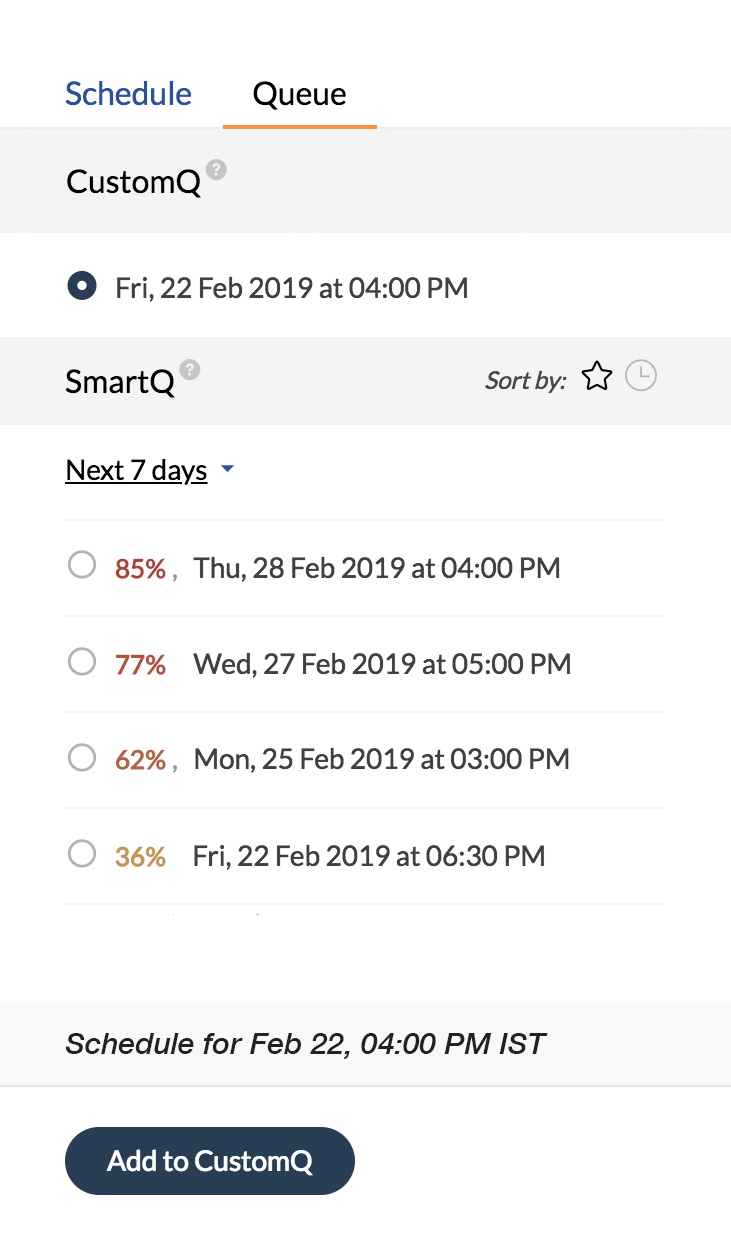Sort SmartQ slots by star rating

[x=597, y=377]
